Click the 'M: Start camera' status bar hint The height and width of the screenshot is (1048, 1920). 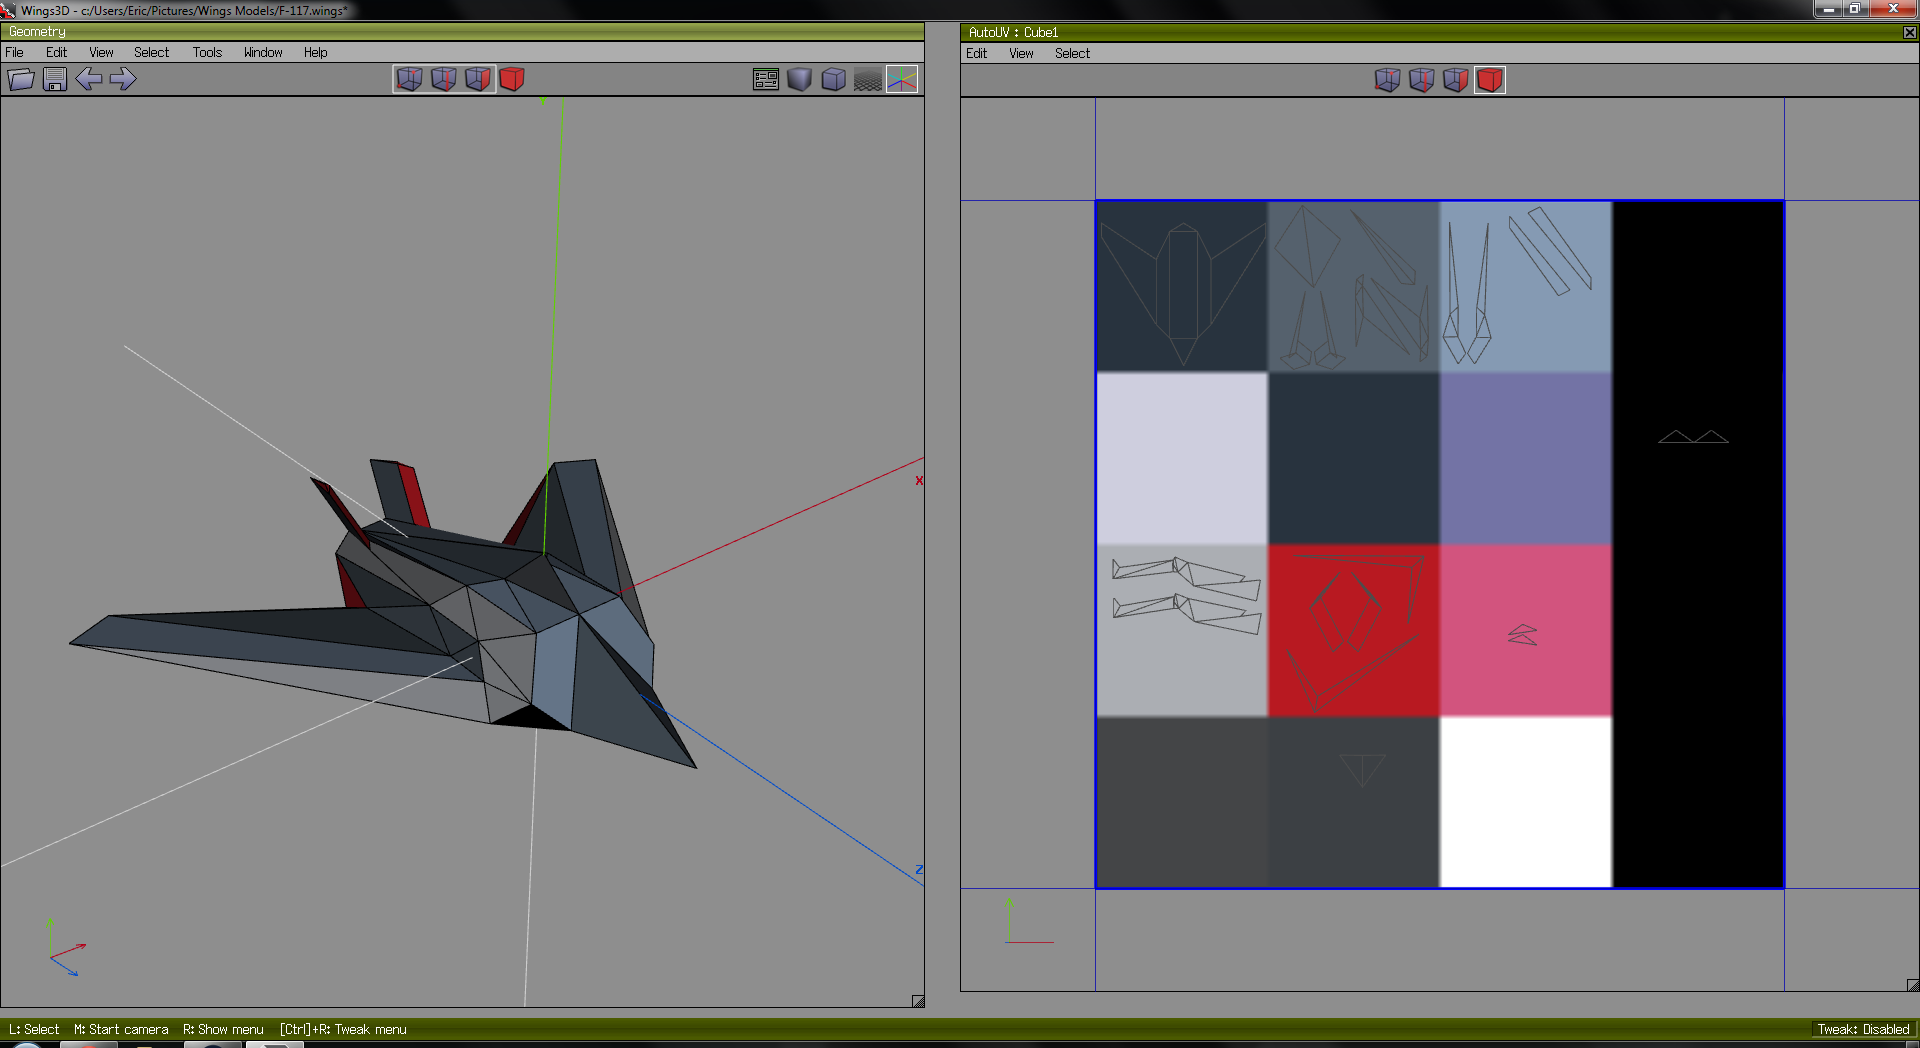[121, 1029]
